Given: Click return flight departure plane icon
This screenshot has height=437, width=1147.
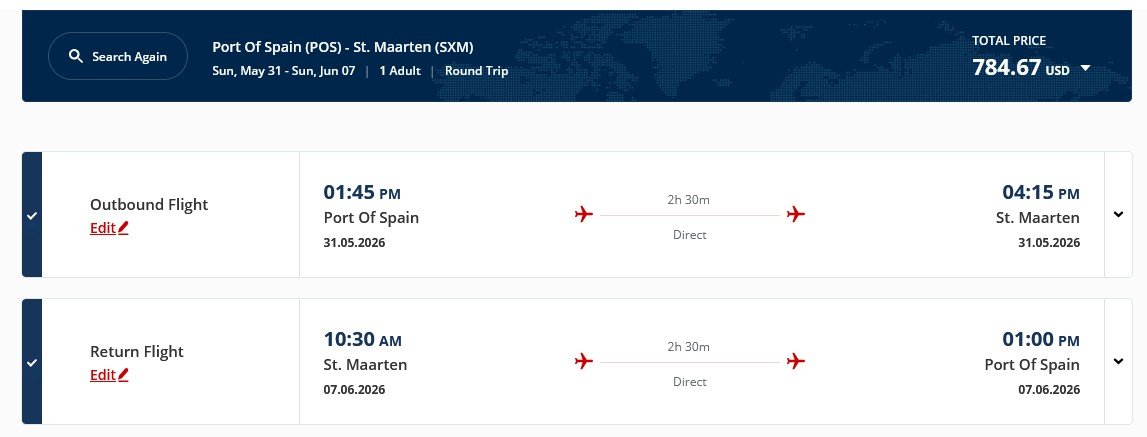Looking at the screenshot, I should [x=585, y=361].
